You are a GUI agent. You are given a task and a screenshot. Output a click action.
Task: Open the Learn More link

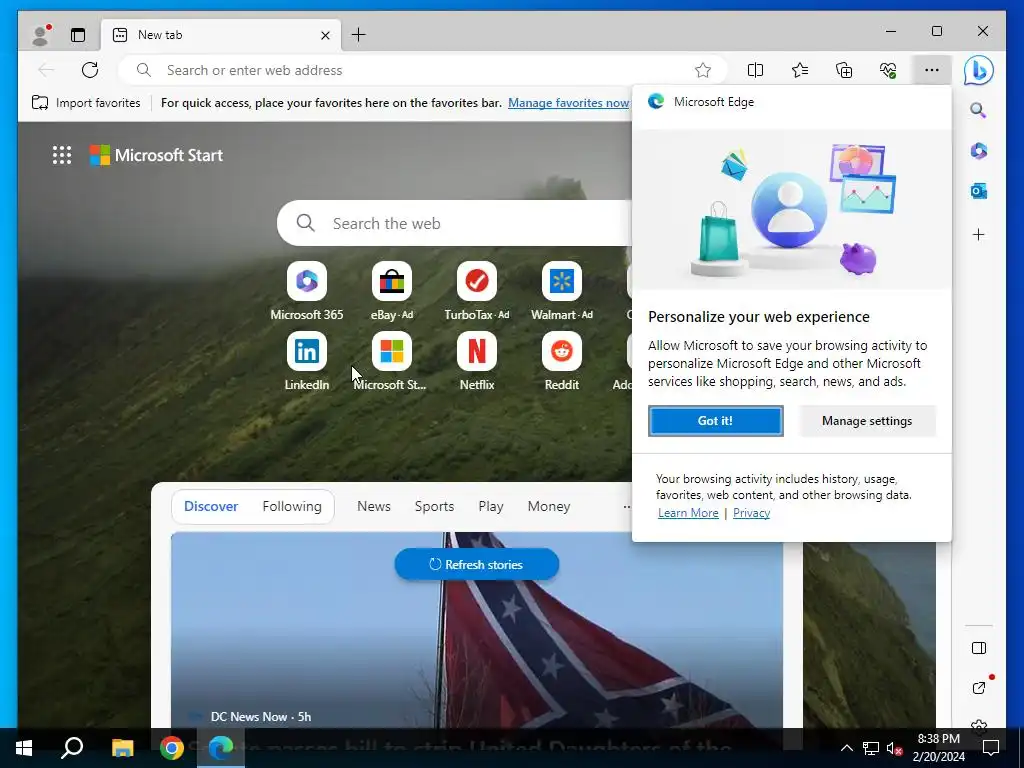688,513
